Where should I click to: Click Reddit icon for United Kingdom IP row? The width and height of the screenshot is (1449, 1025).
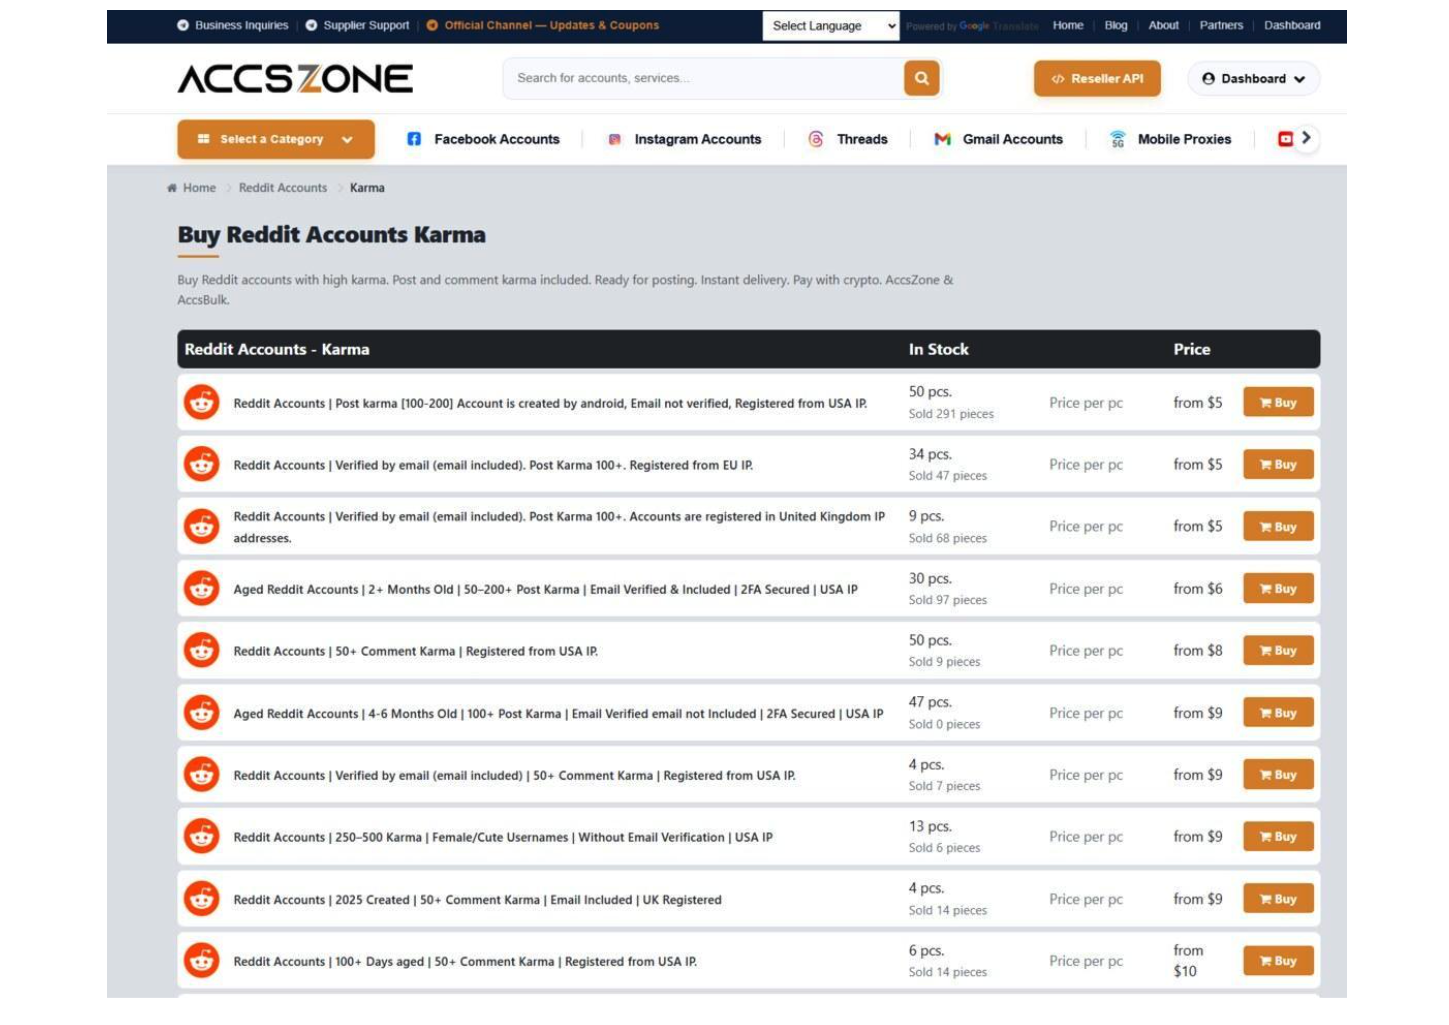202,526
